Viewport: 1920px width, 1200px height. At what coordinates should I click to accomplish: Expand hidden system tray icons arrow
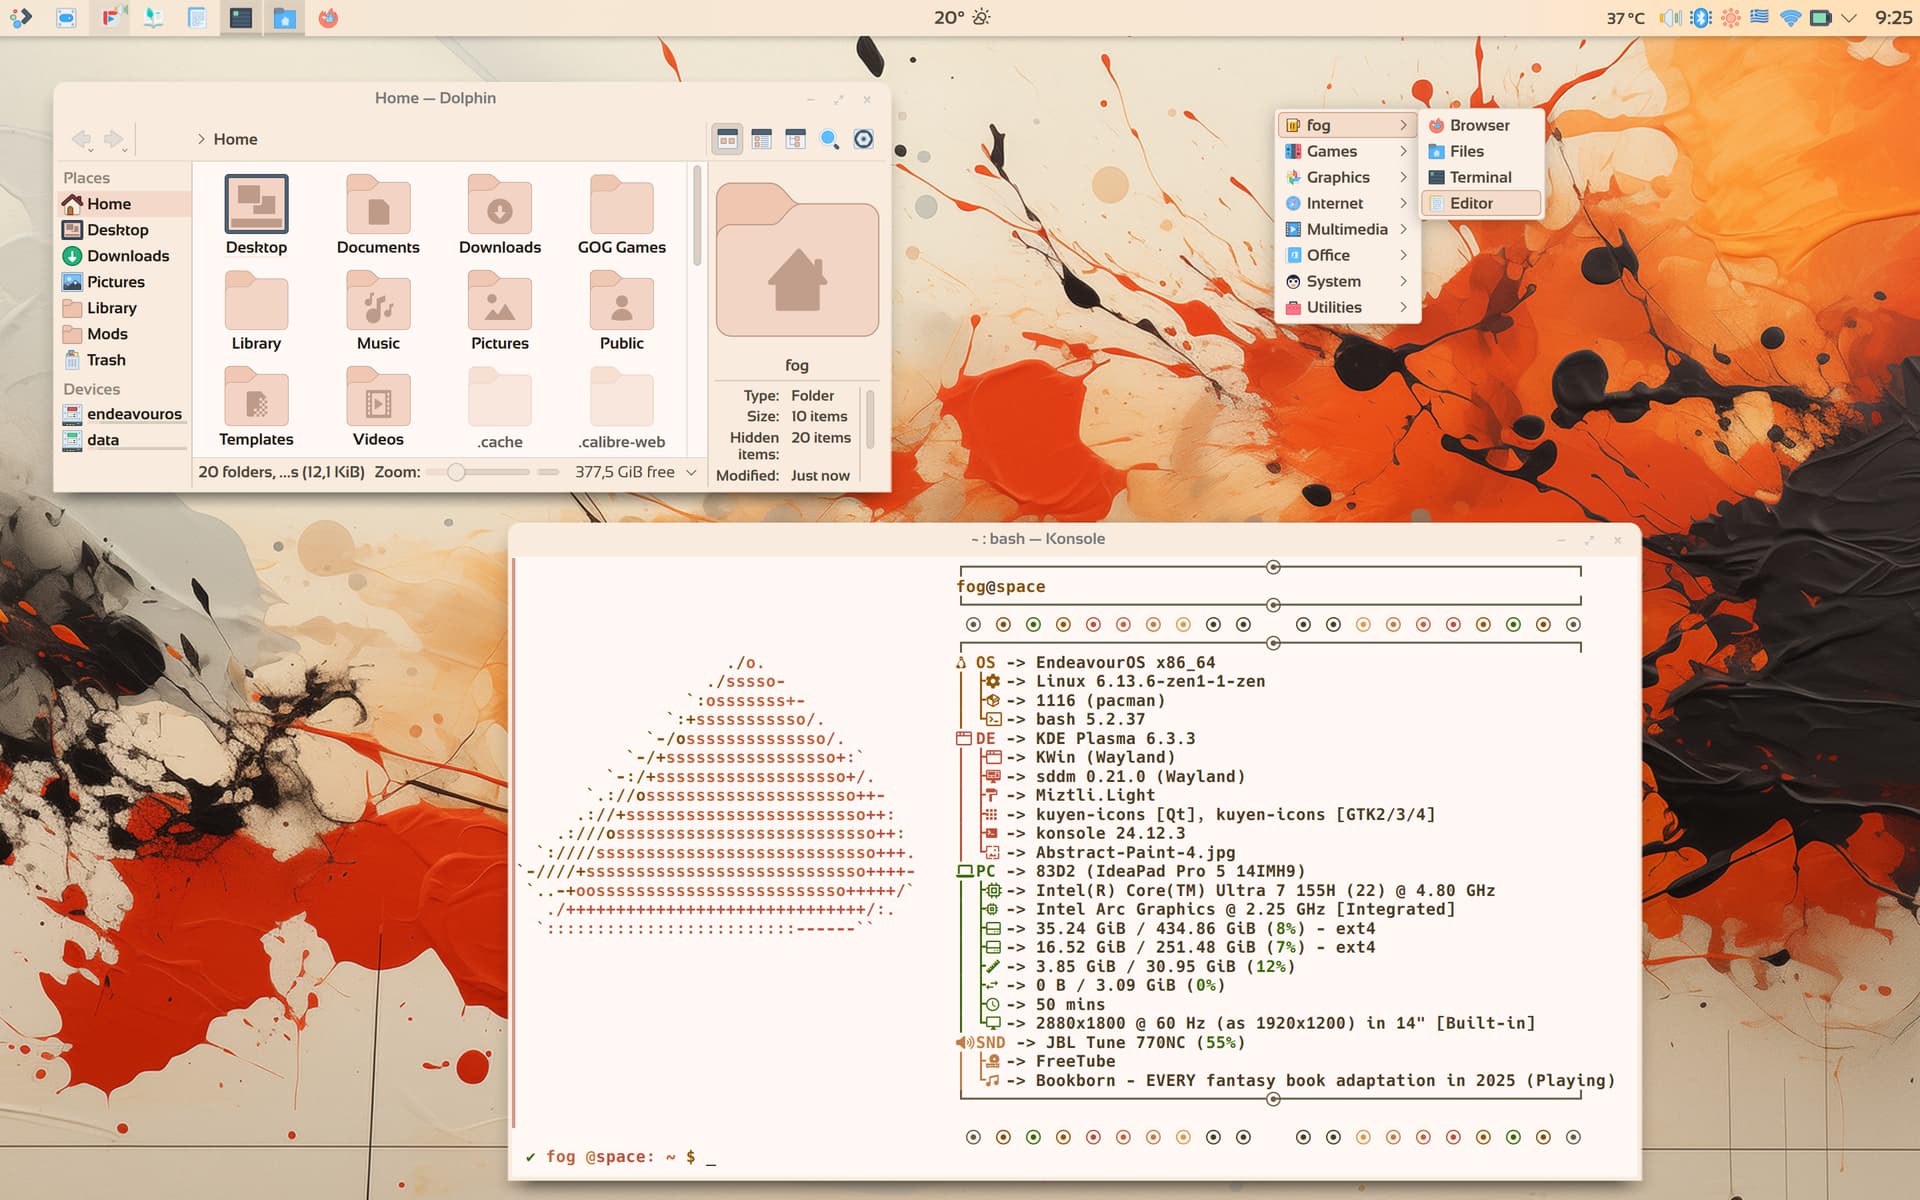1849,18
